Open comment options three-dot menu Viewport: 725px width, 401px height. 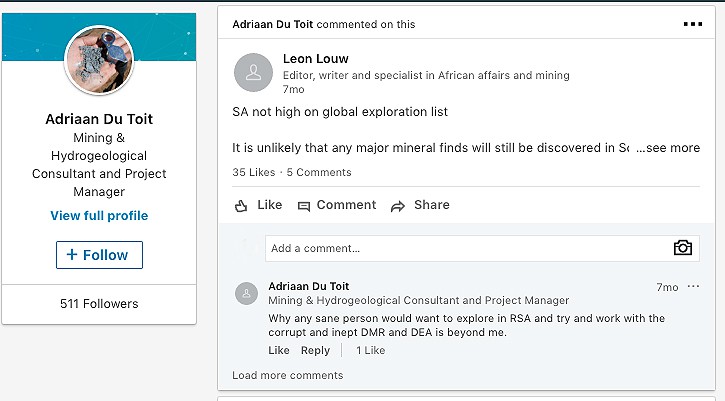[x=694, y=287]
